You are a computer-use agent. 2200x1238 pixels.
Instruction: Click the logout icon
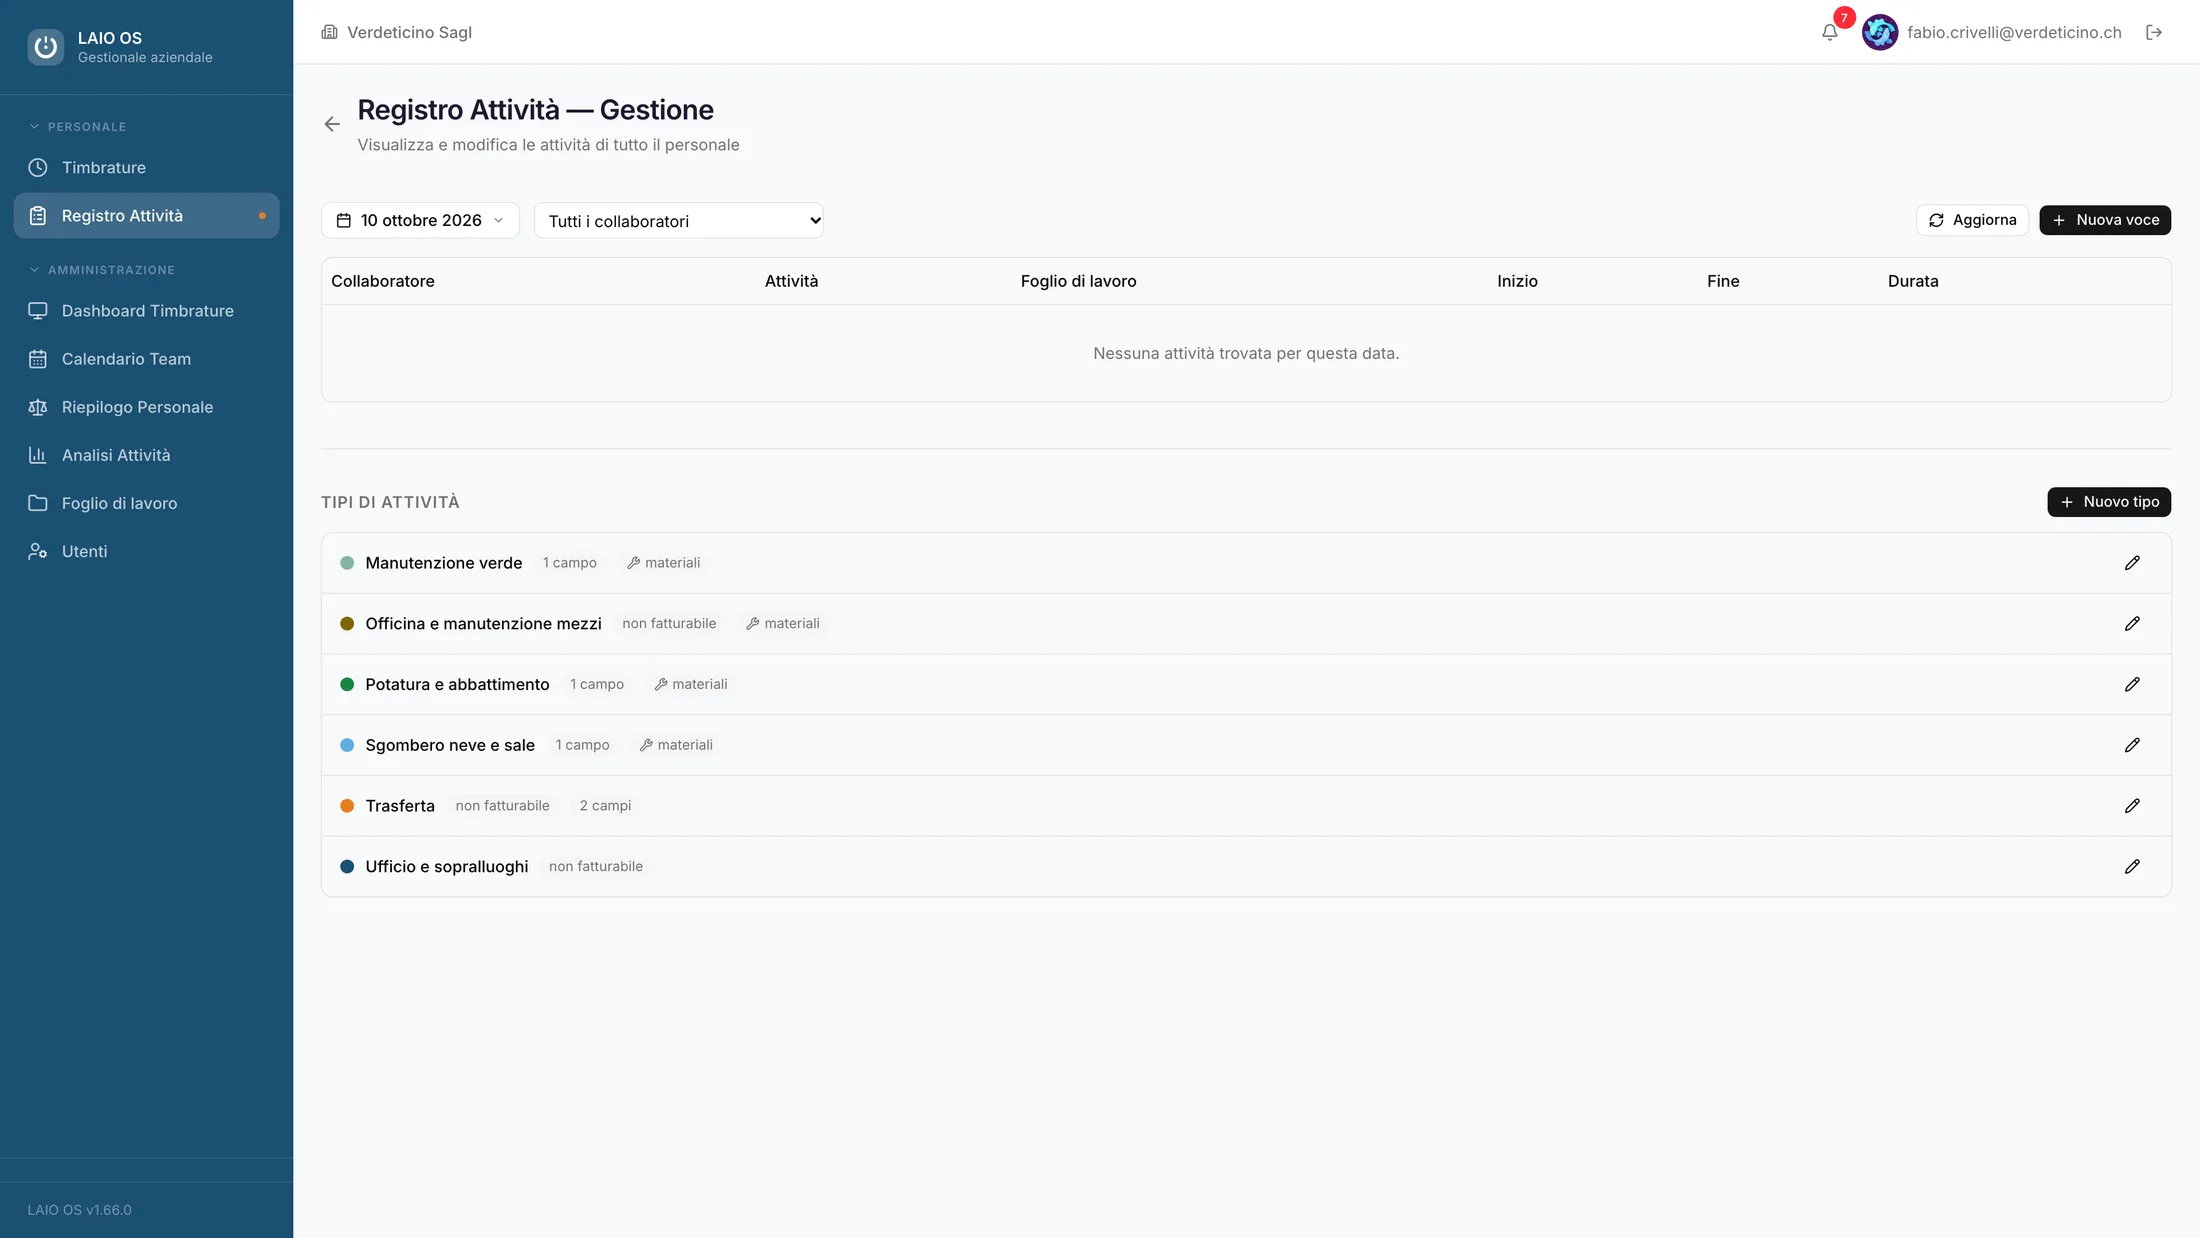click(2154, 32)
